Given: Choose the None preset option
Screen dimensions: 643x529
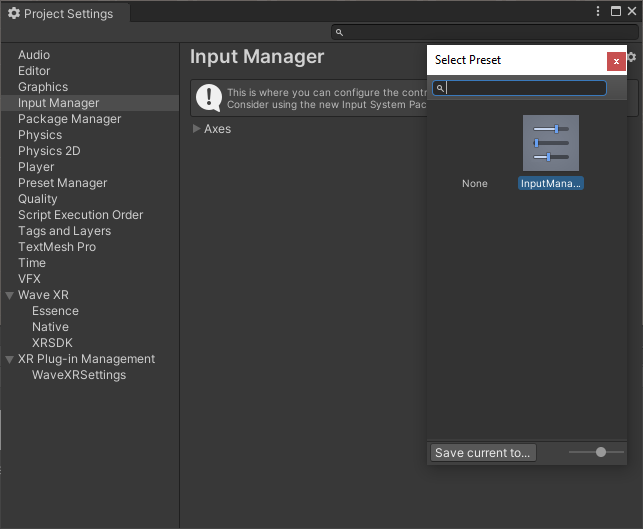Looking at the screenshot, I should (474, 183).
